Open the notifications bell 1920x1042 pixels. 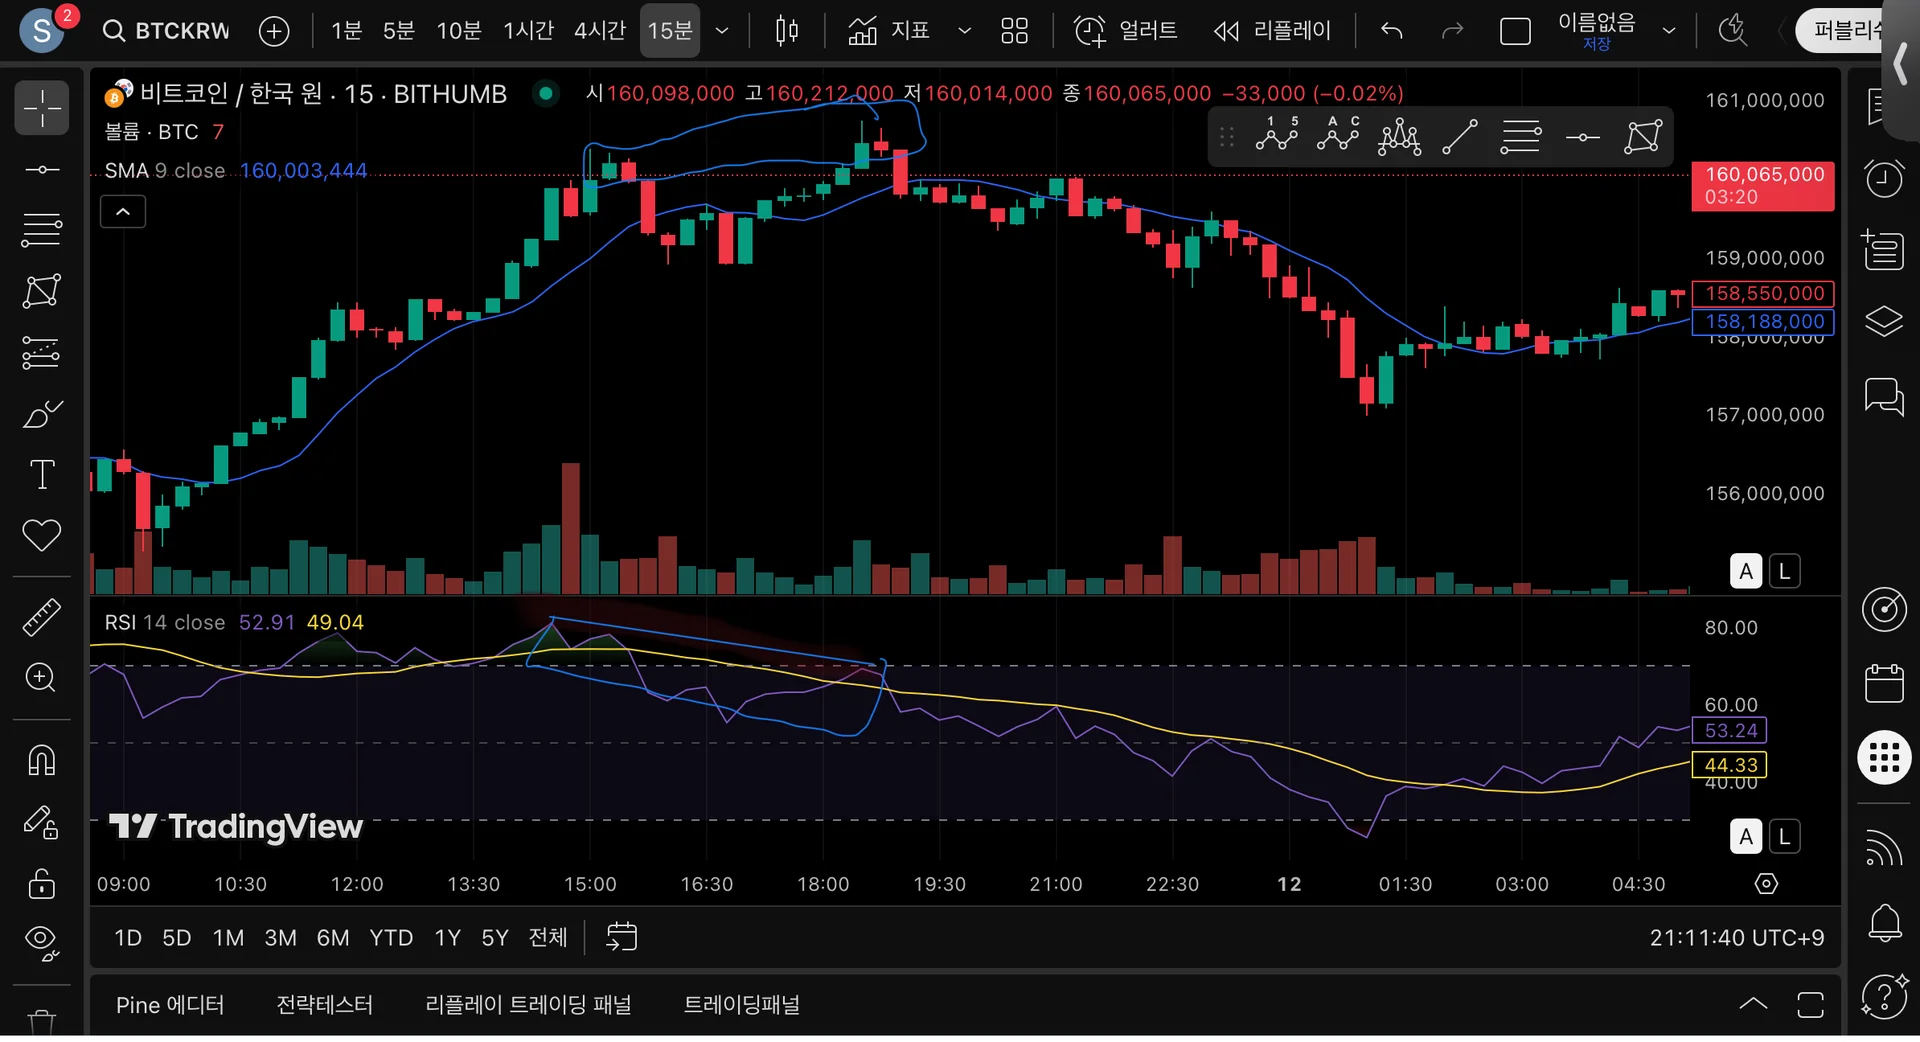[1884, 922]
